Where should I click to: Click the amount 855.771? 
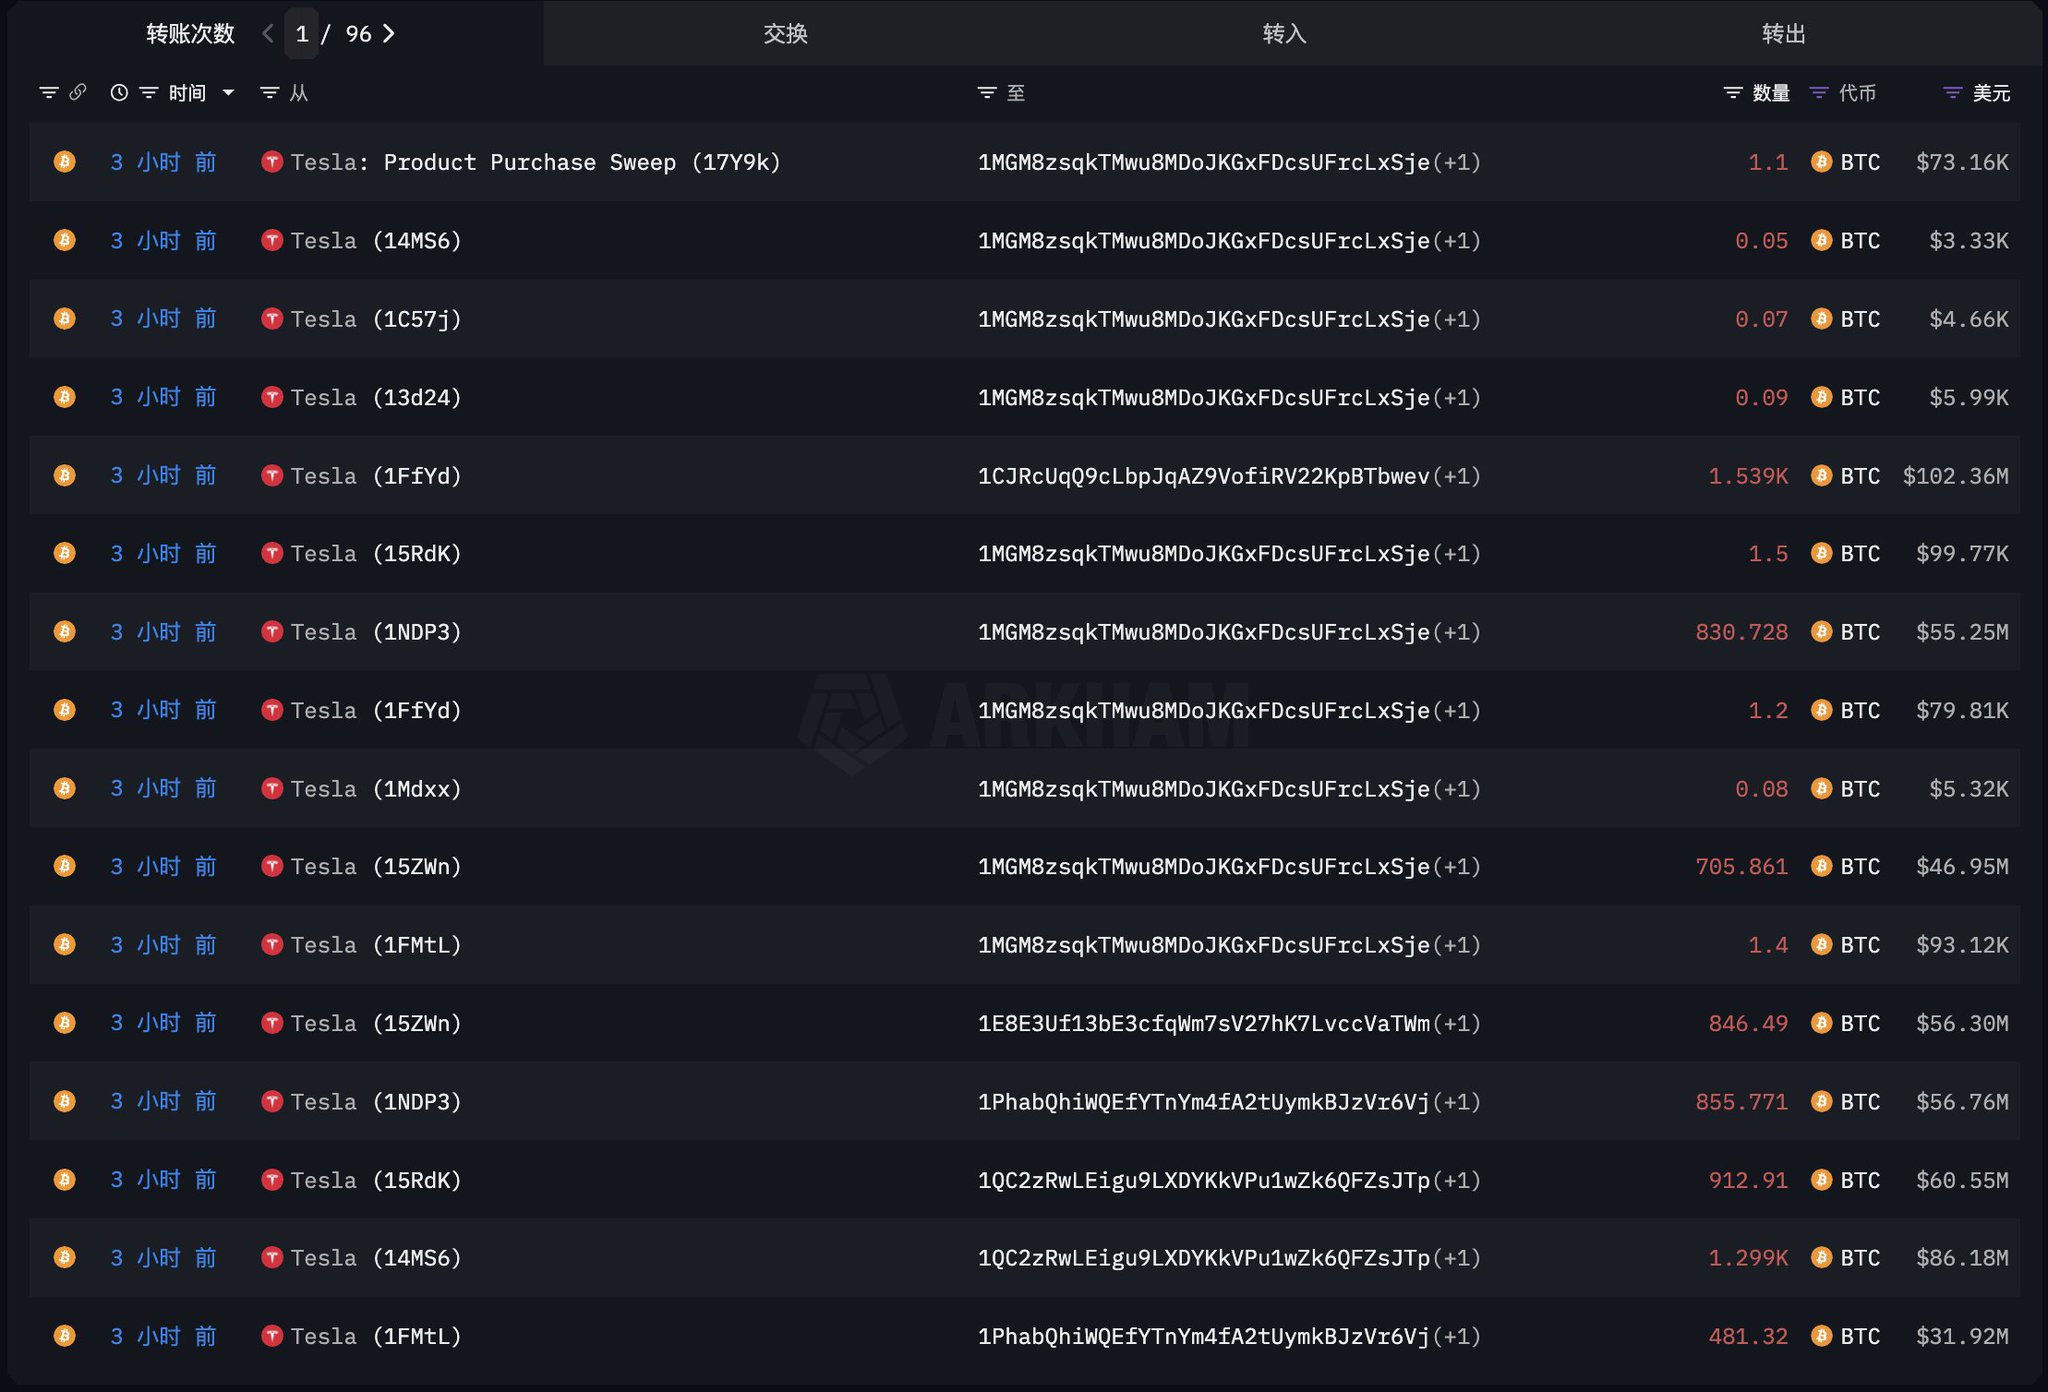tap(1741, 1102)
